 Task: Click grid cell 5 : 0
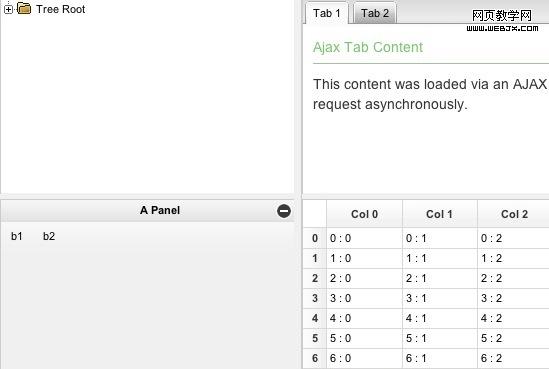pos(364,338)
